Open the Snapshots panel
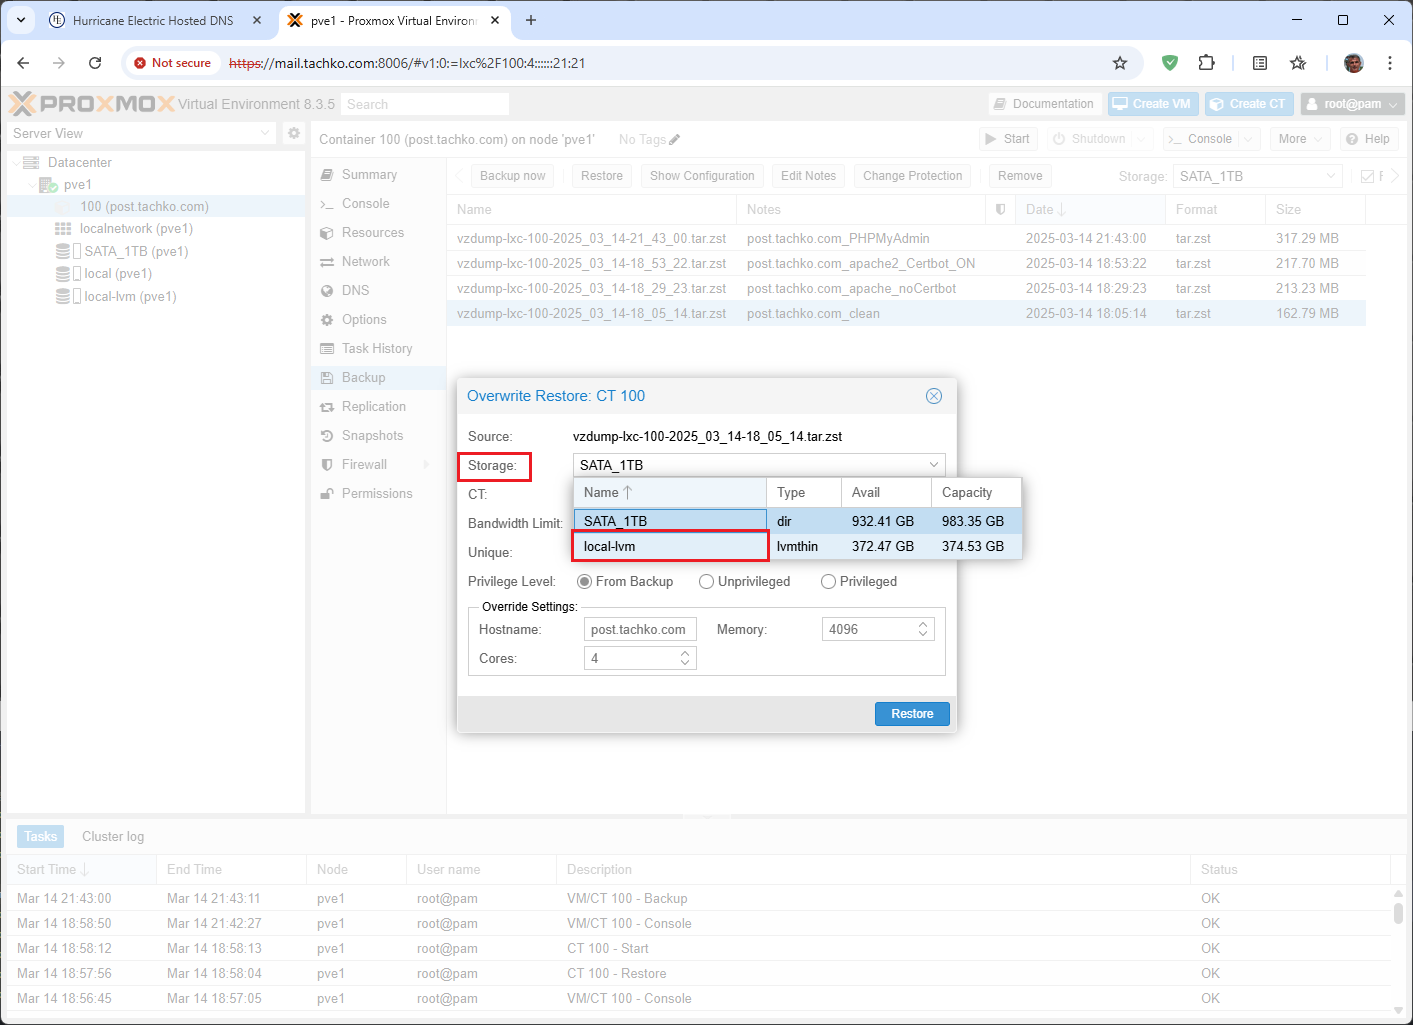 tap(373, 436)
